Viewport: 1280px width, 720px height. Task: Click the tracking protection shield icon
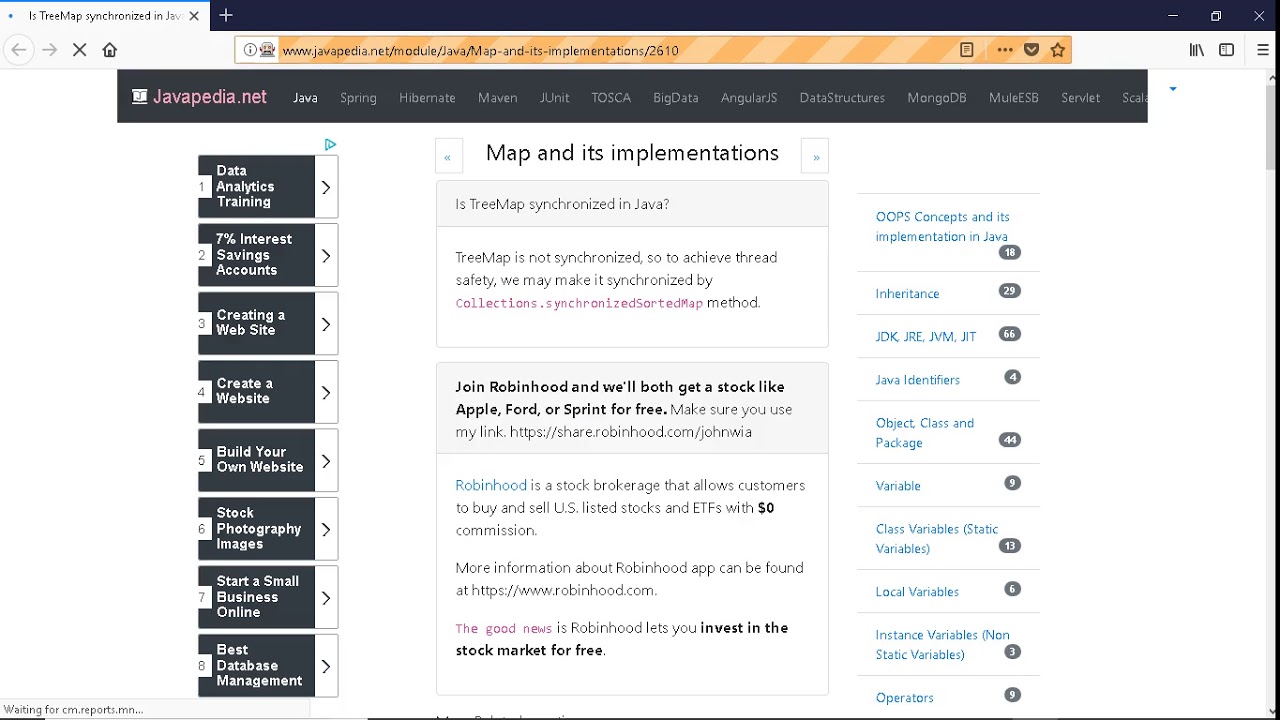267,50
